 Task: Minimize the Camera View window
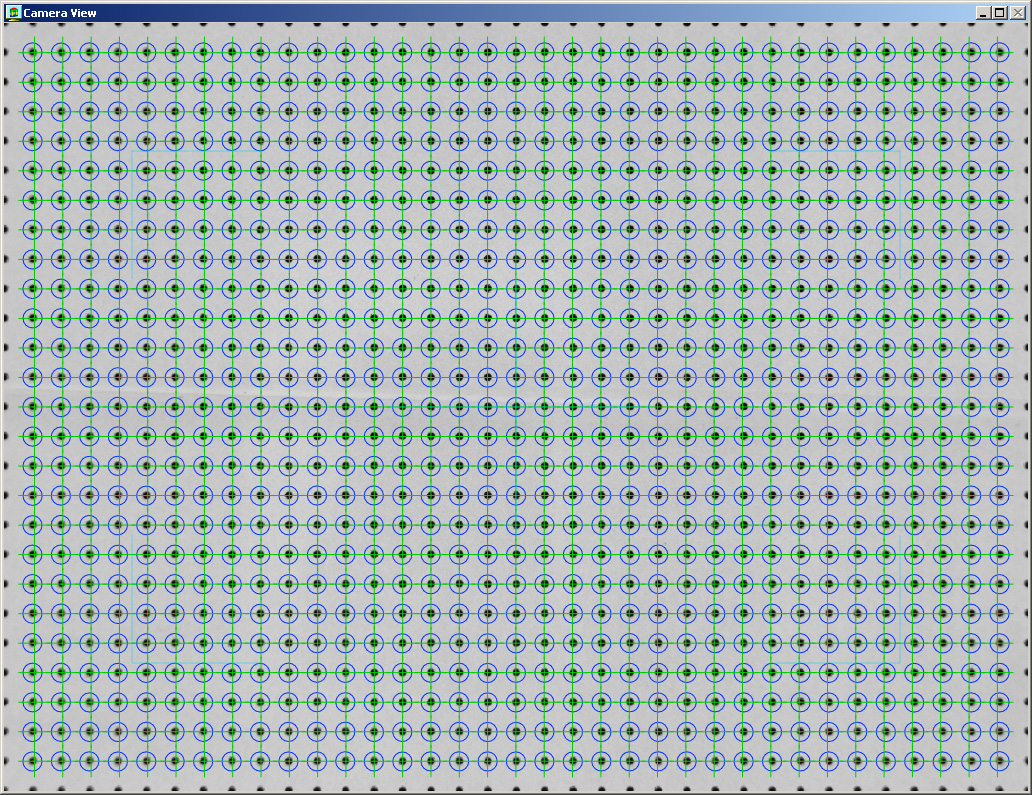coord(983,13)
